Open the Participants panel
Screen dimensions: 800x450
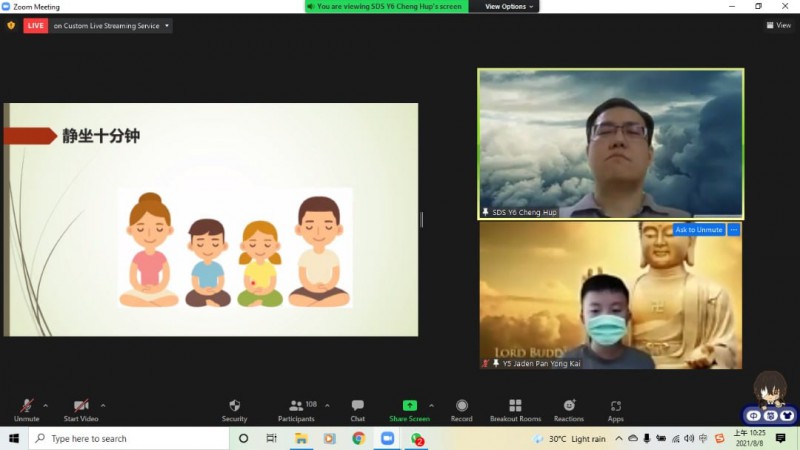click(296, 409)
